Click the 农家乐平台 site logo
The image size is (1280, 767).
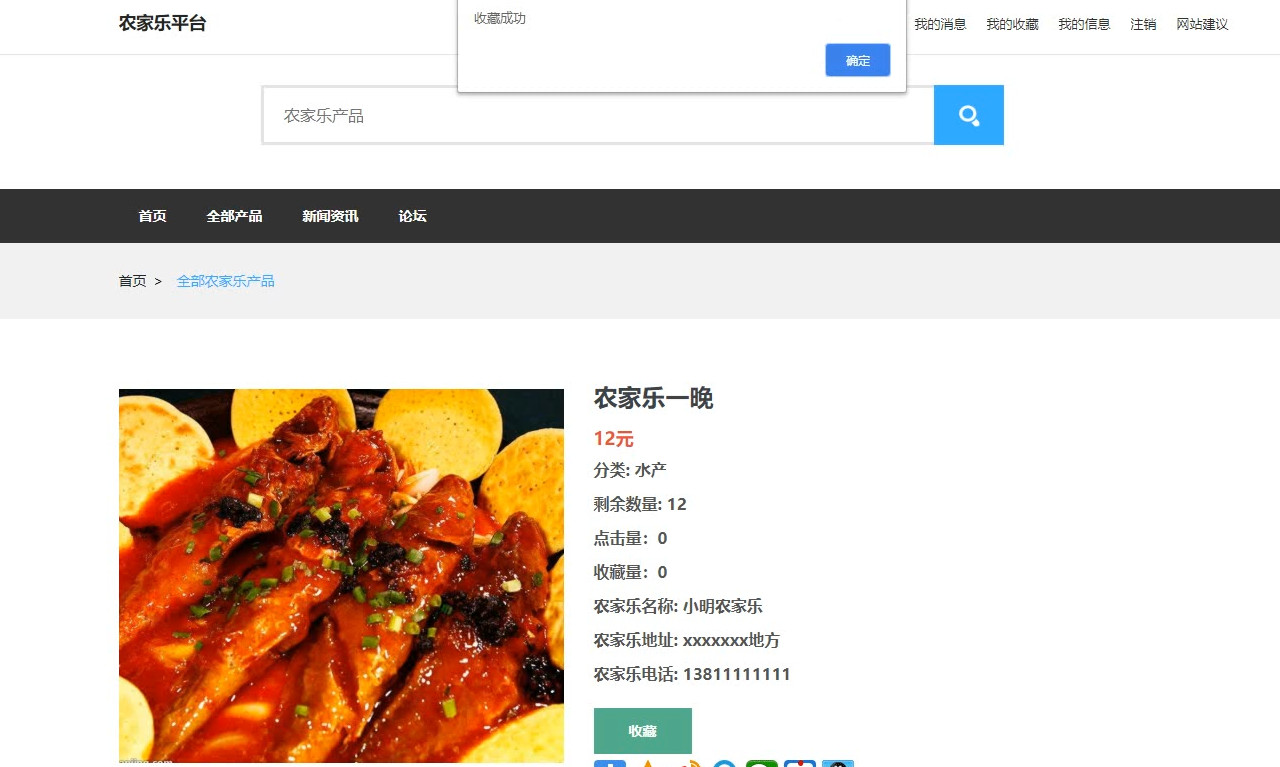(162, 23)
